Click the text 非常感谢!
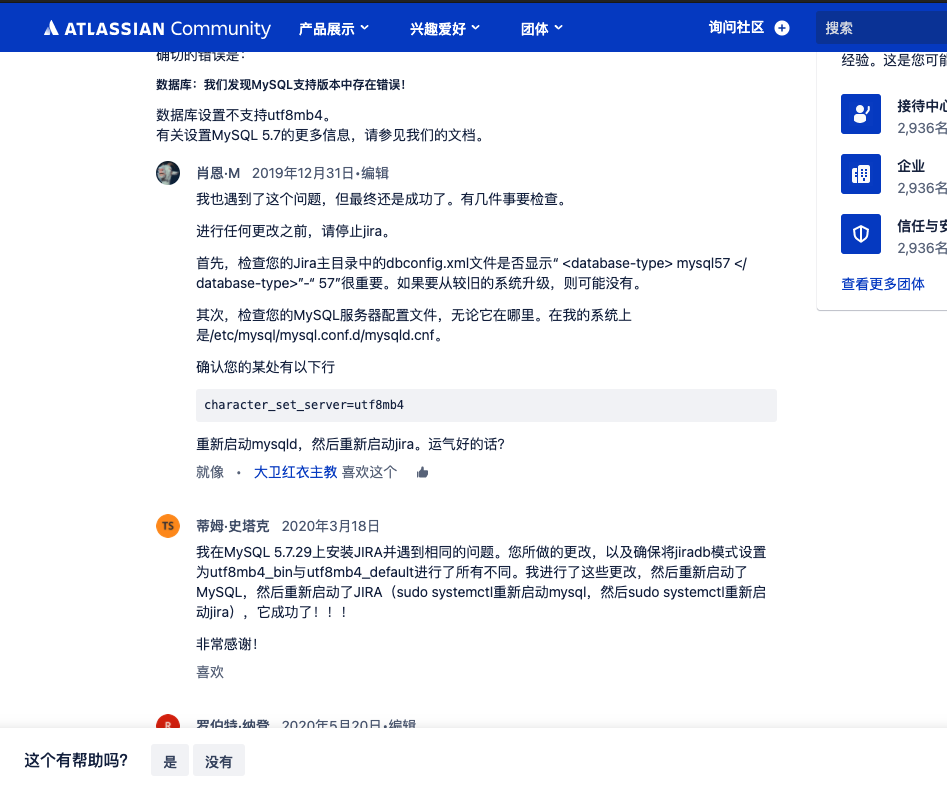 point(227,644)
